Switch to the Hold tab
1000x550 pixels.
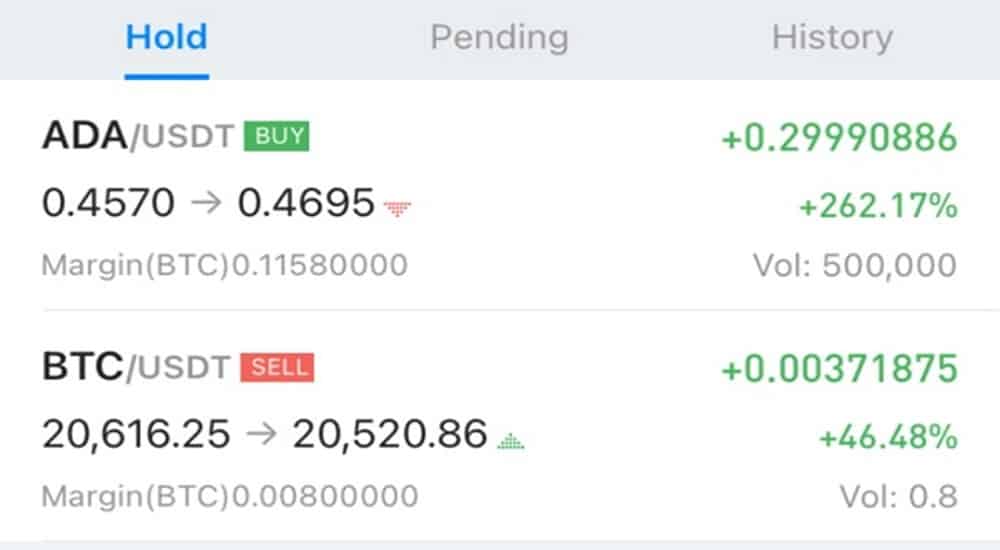[x=166, y=37]
